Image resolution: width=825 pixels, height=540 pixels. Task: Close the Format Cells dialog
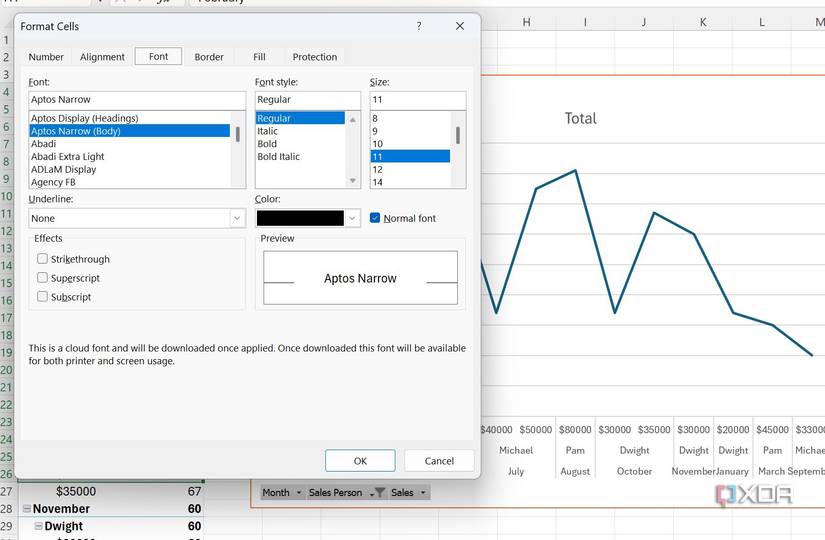point(460,26)
